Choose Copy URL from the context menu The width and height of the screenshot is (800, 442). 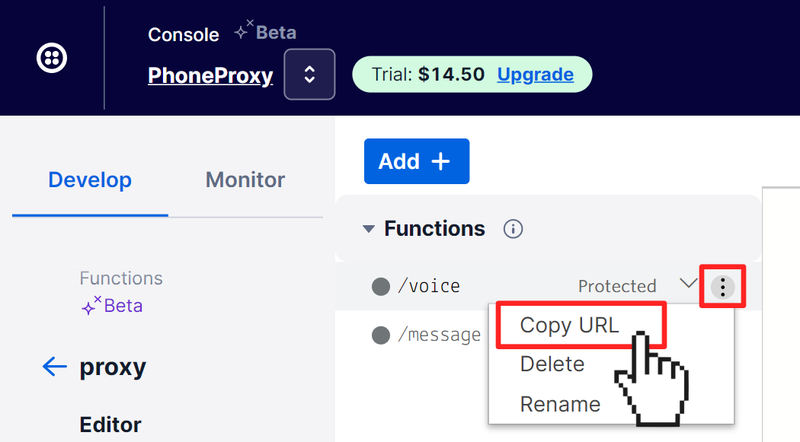(569, 326)
